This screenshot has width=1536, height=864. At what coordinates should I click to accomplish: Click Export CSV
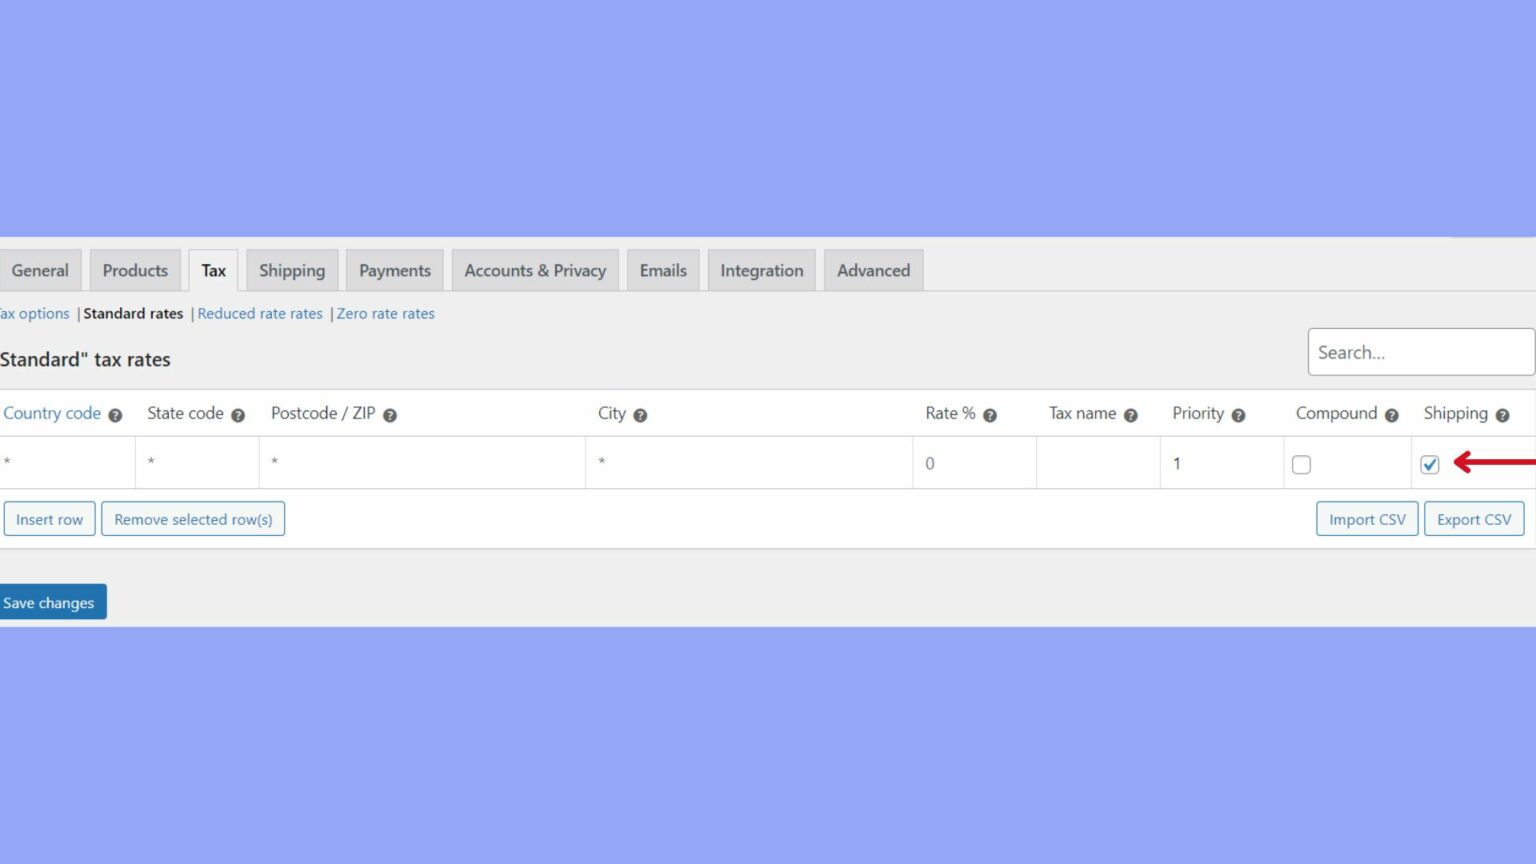[x=1474, y=518]
